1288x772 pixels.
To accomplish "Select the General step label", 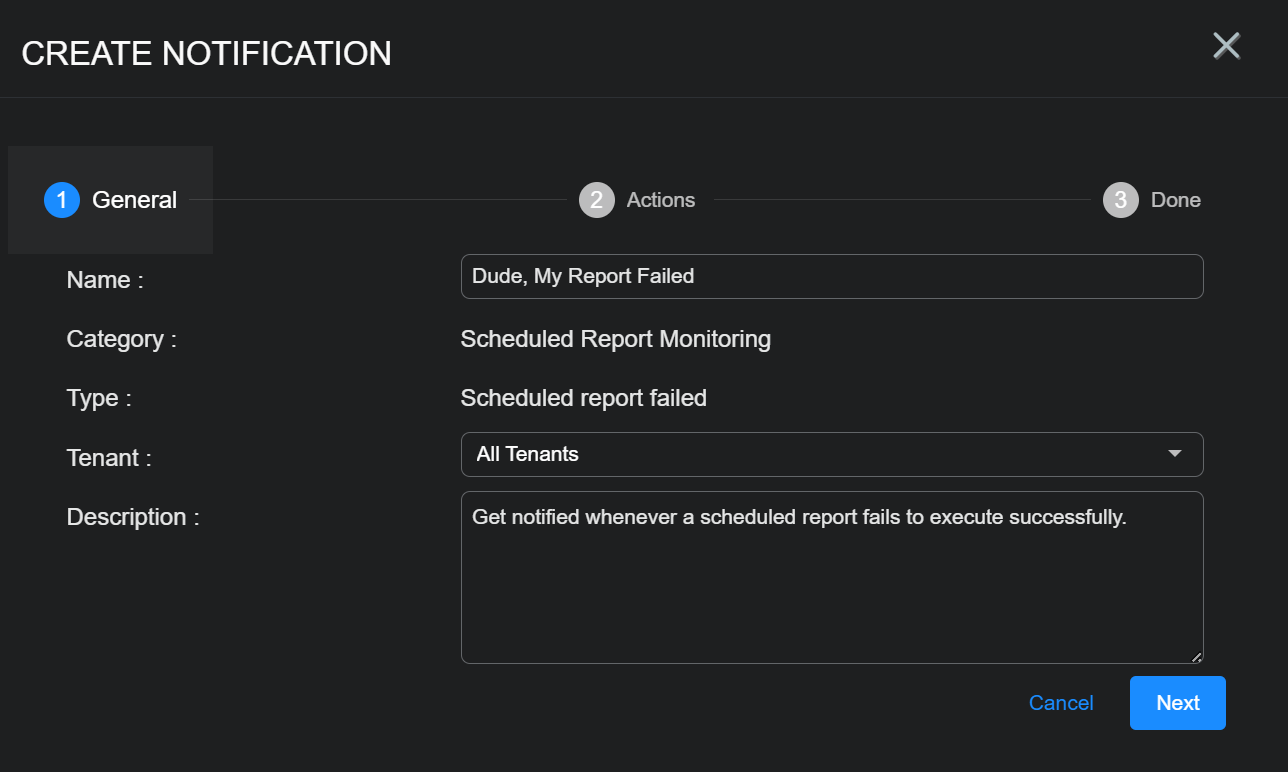I will pos(134,200).
